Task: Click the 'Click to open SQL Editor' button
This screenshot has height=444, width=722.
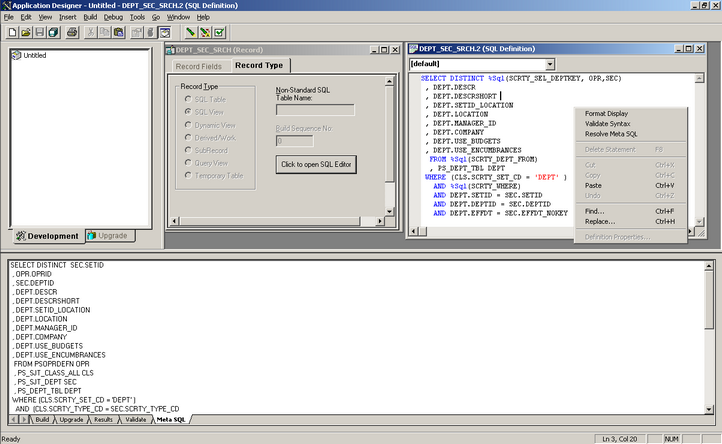Action: click(316, 164)
